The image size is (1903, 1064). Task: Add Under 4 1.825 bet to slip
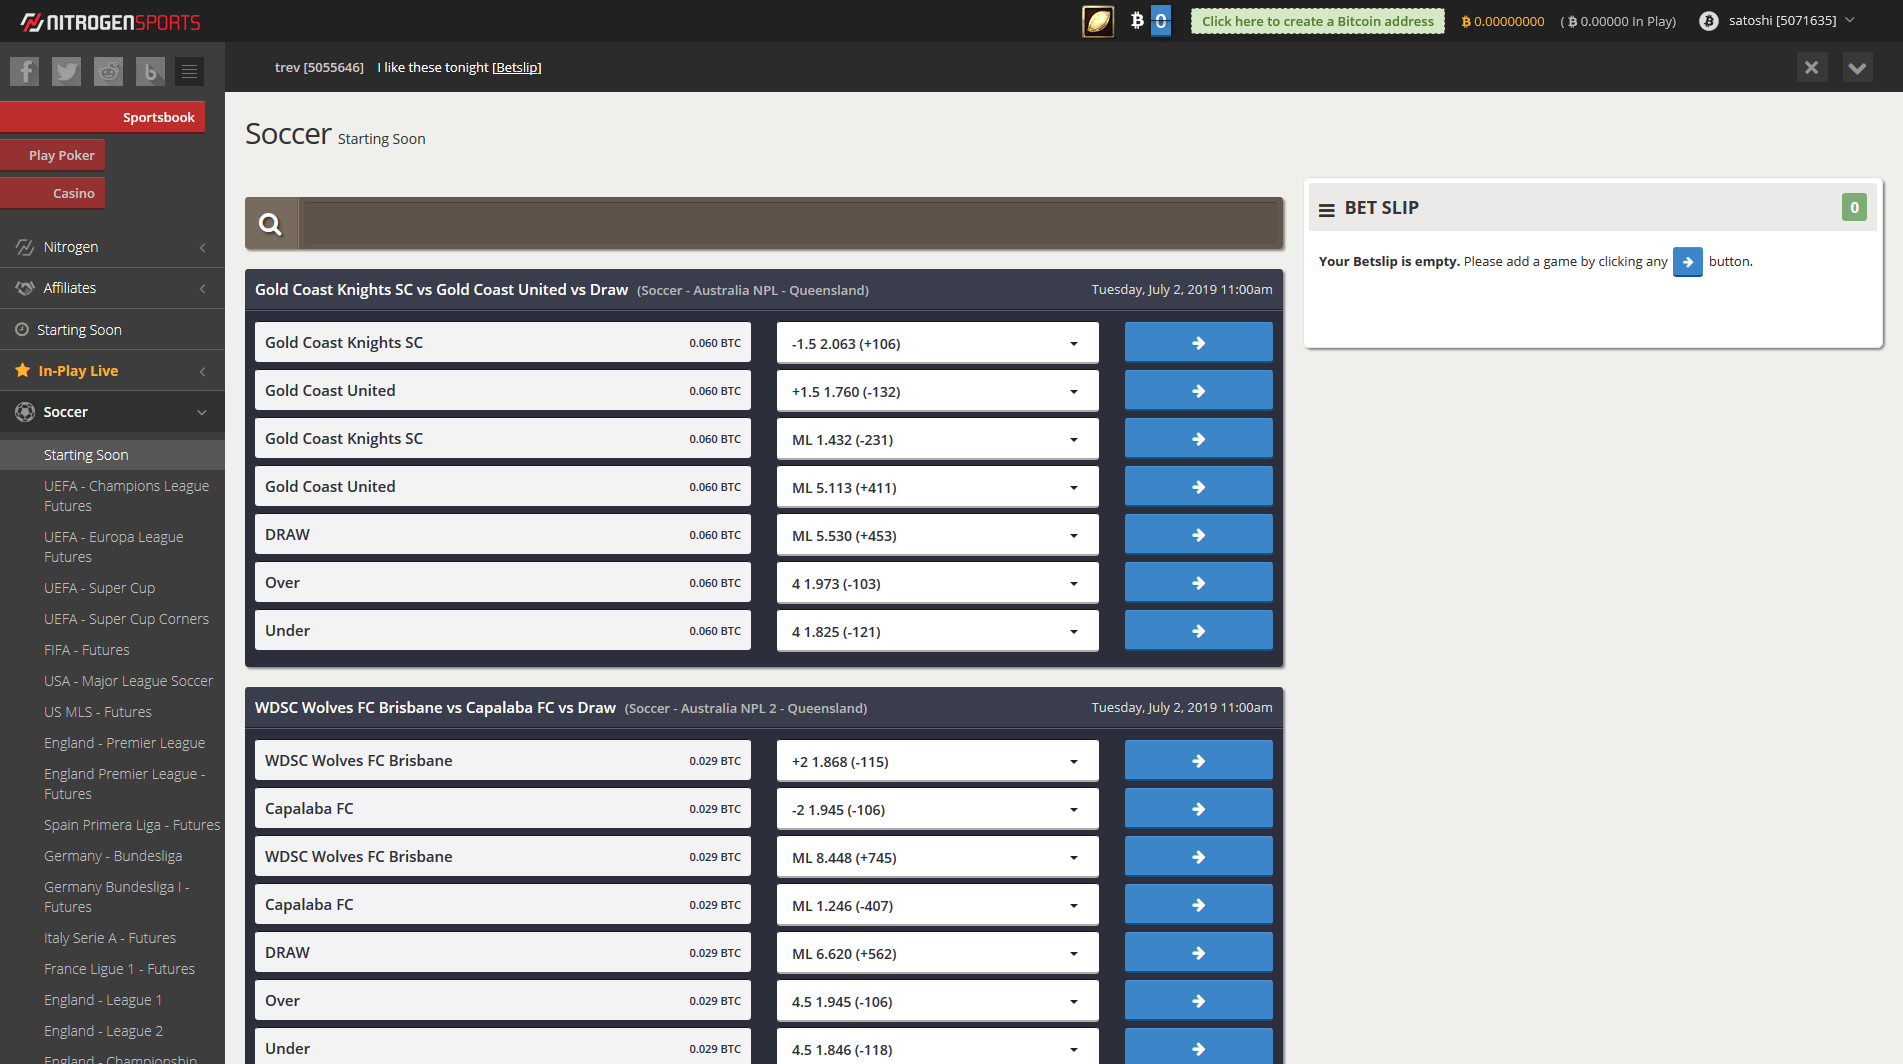click(x=1198, y=631)
